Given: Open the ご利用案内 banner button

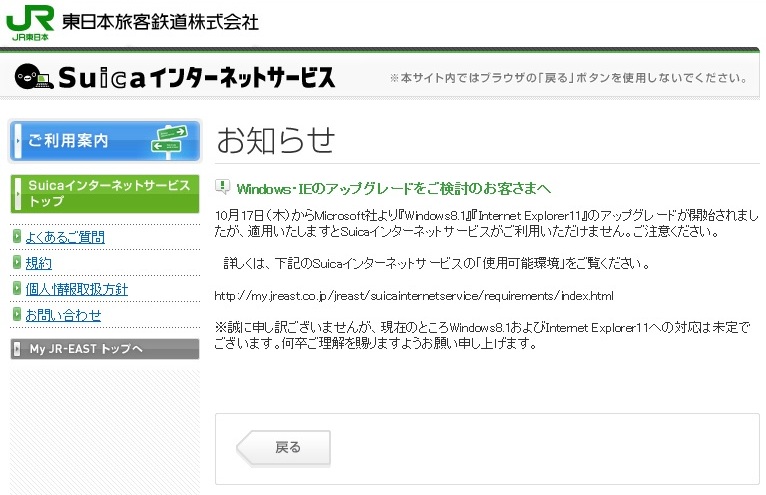Looking at the screenshot, I should (105, 141).
